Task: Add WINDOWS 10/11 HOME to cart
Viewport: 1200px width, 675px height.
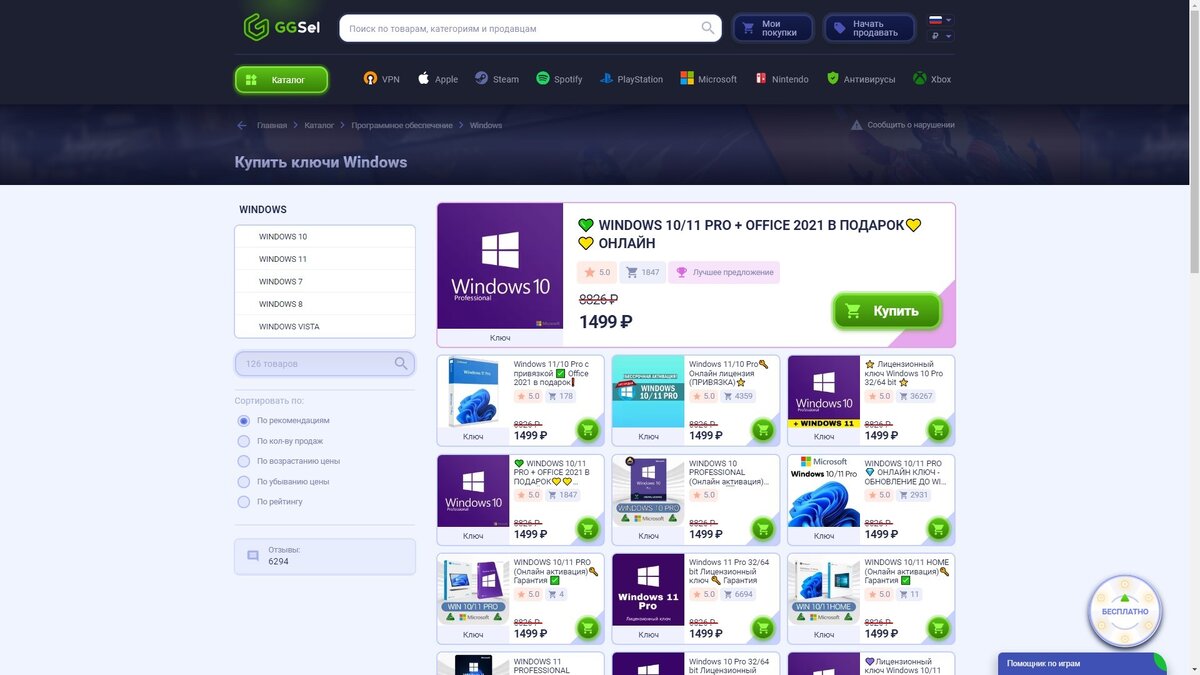Action: (x=938, y=628)
